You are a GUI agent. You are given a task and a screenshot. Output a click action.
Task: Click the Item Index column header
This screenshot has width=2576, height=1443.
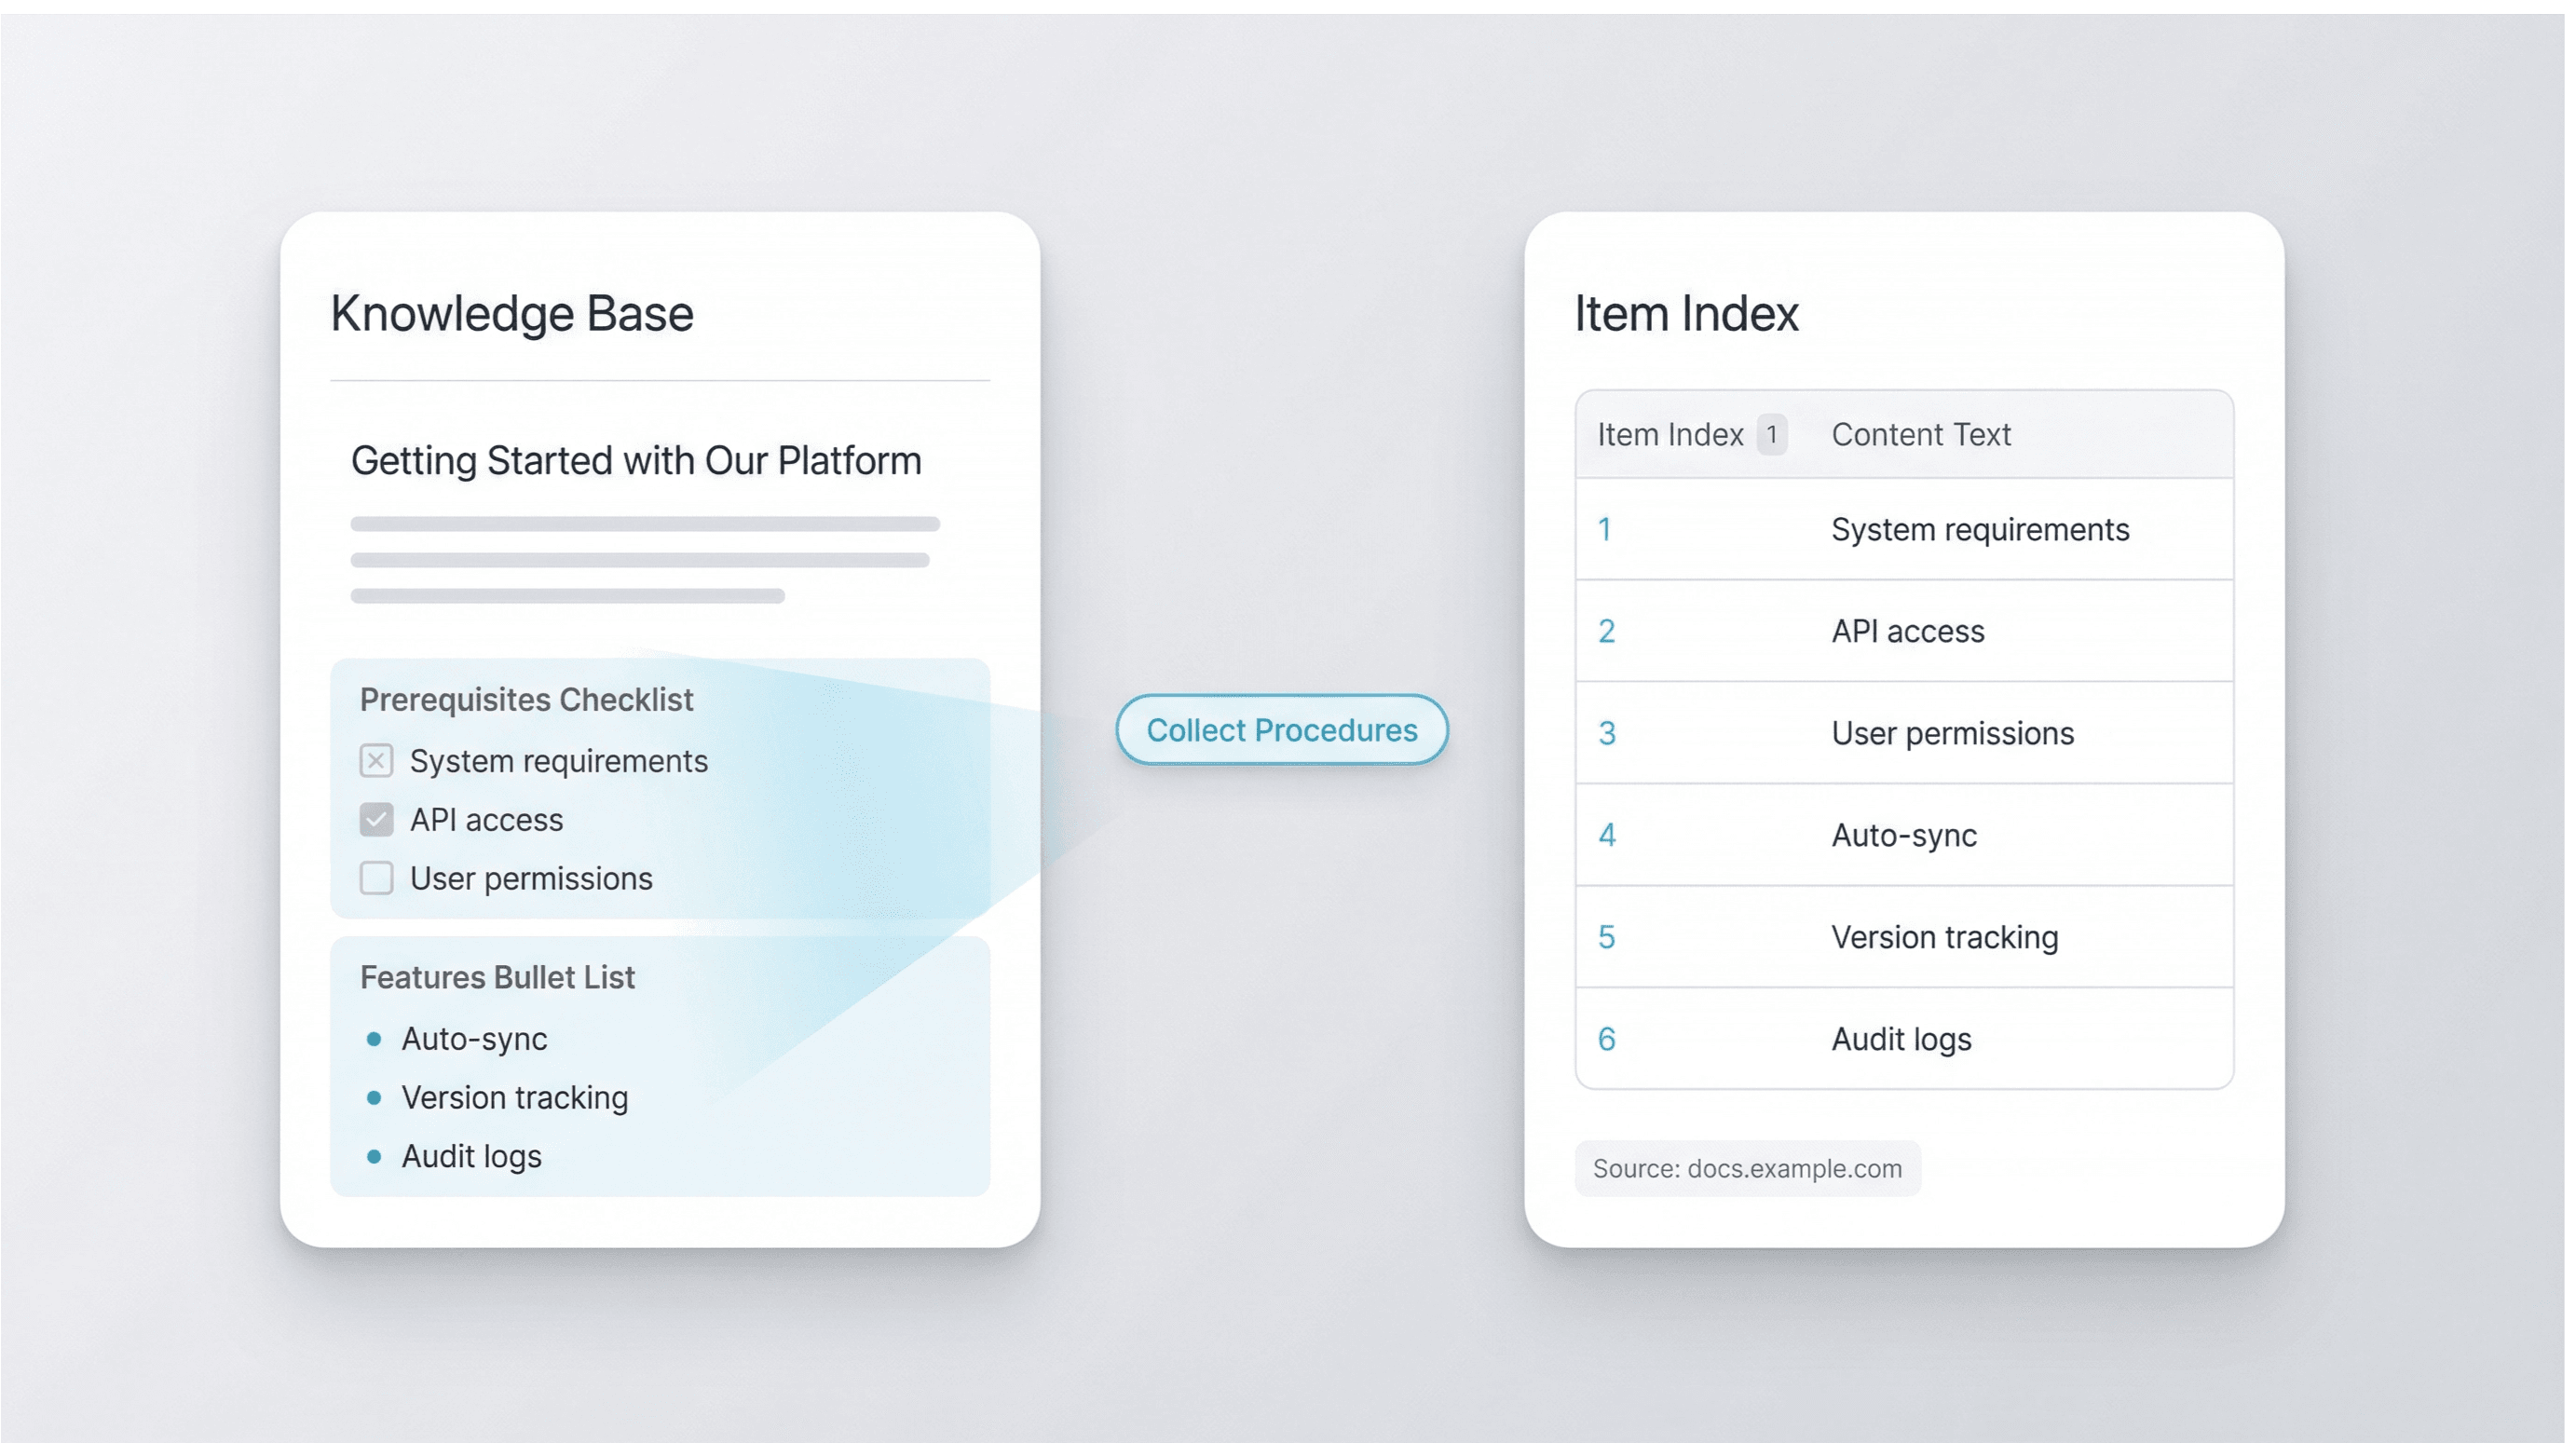[x=1669, y=435]
